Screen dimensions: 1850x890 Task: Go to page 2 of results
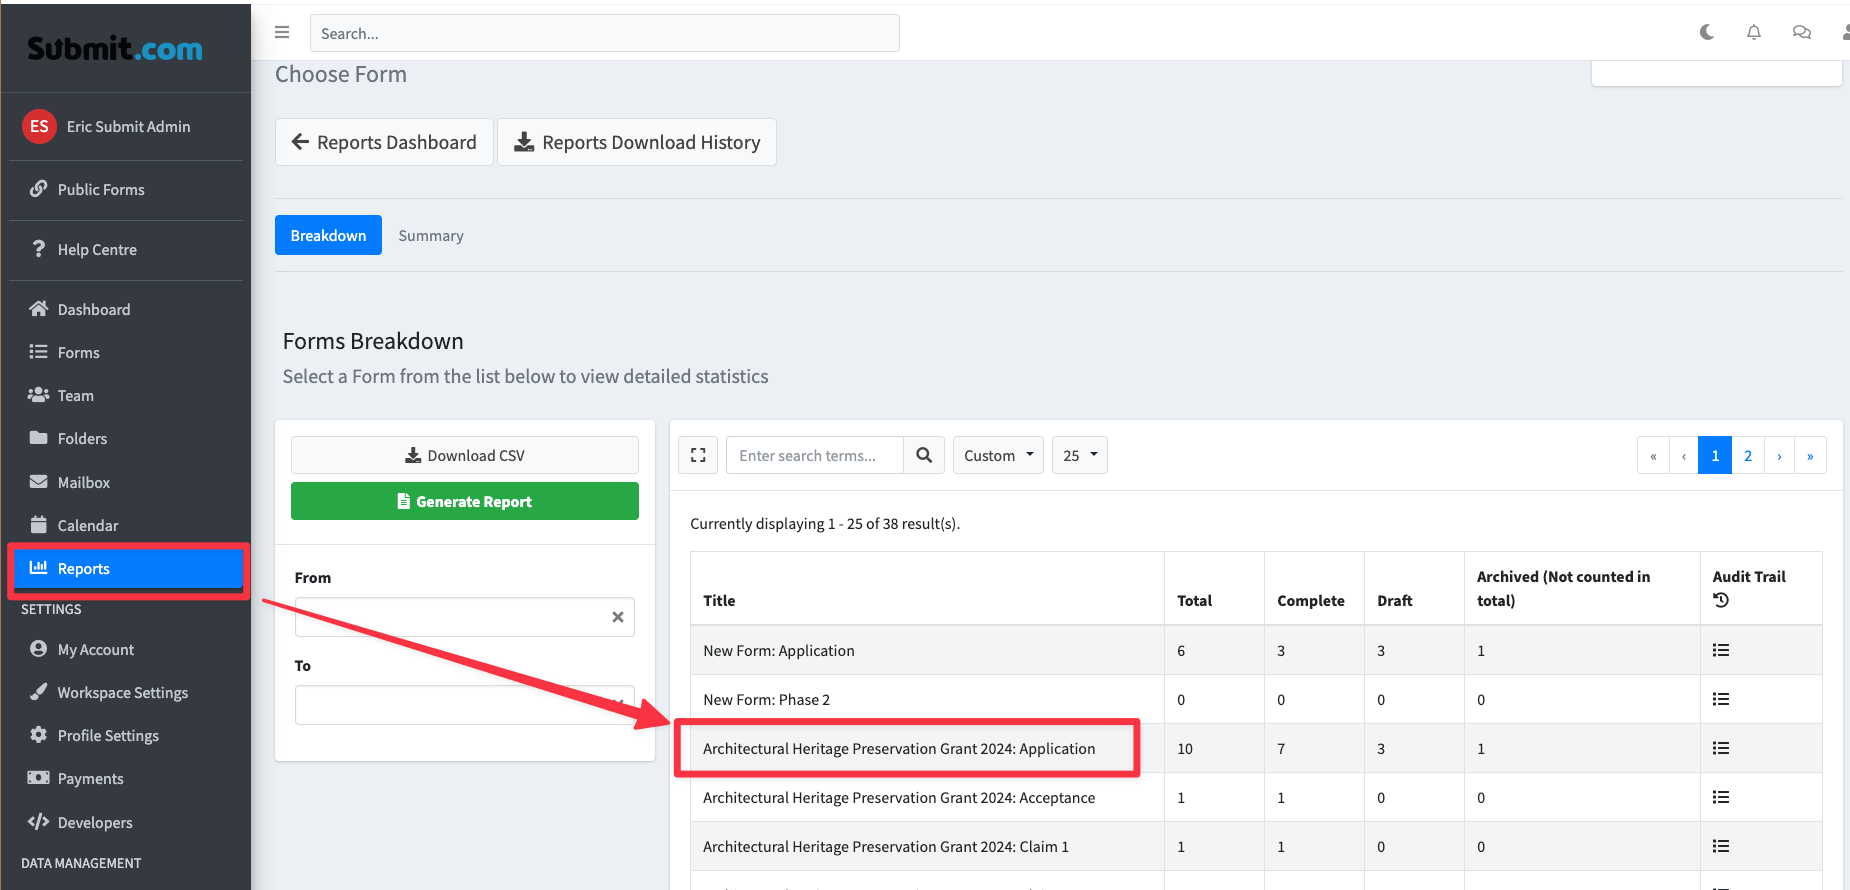(x=1748, y=455)
